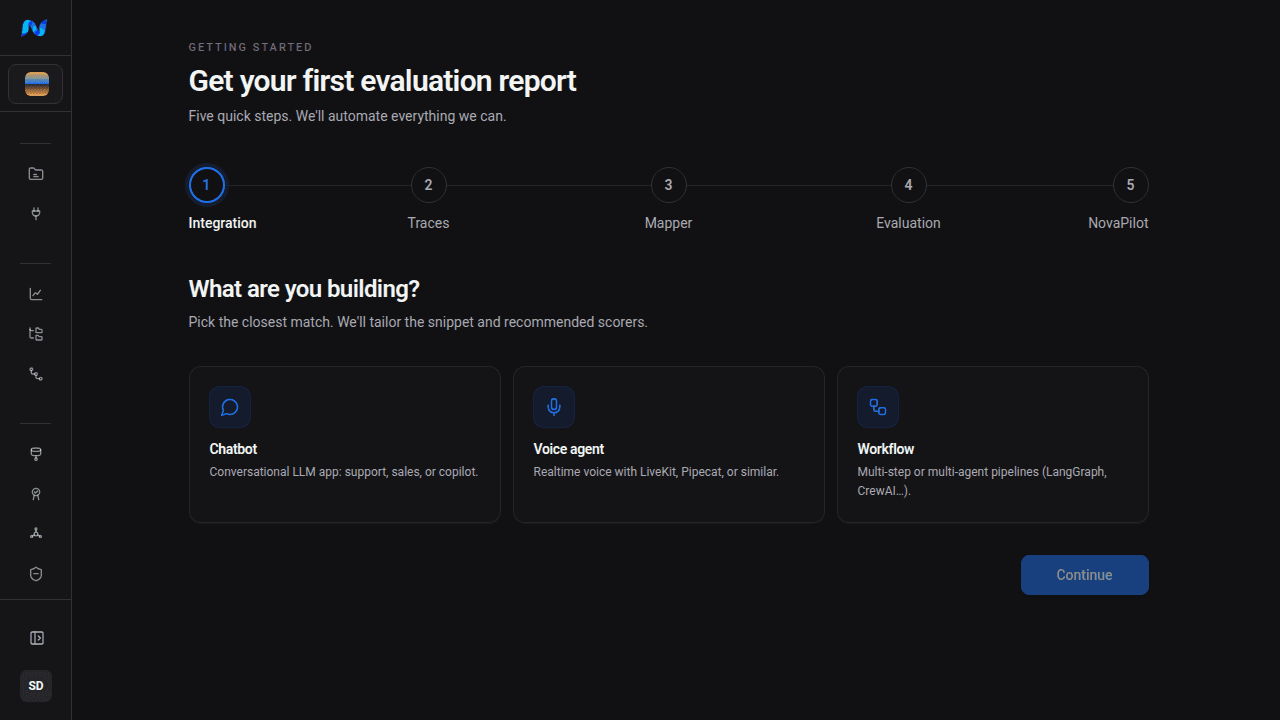Choose the Chatbot card title
This screenshot has width=1280, height=720.
tap(233, 449)
